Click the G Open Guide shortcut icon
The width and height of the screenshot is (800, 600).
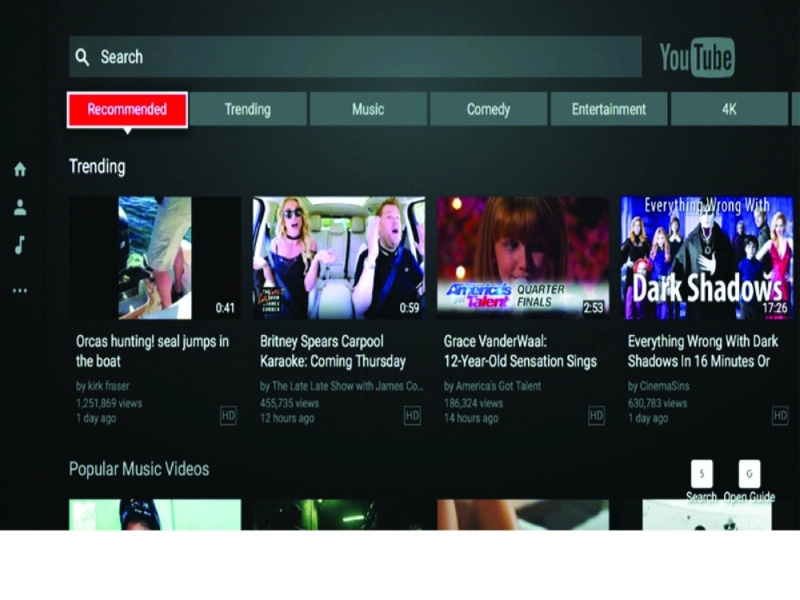749,474
